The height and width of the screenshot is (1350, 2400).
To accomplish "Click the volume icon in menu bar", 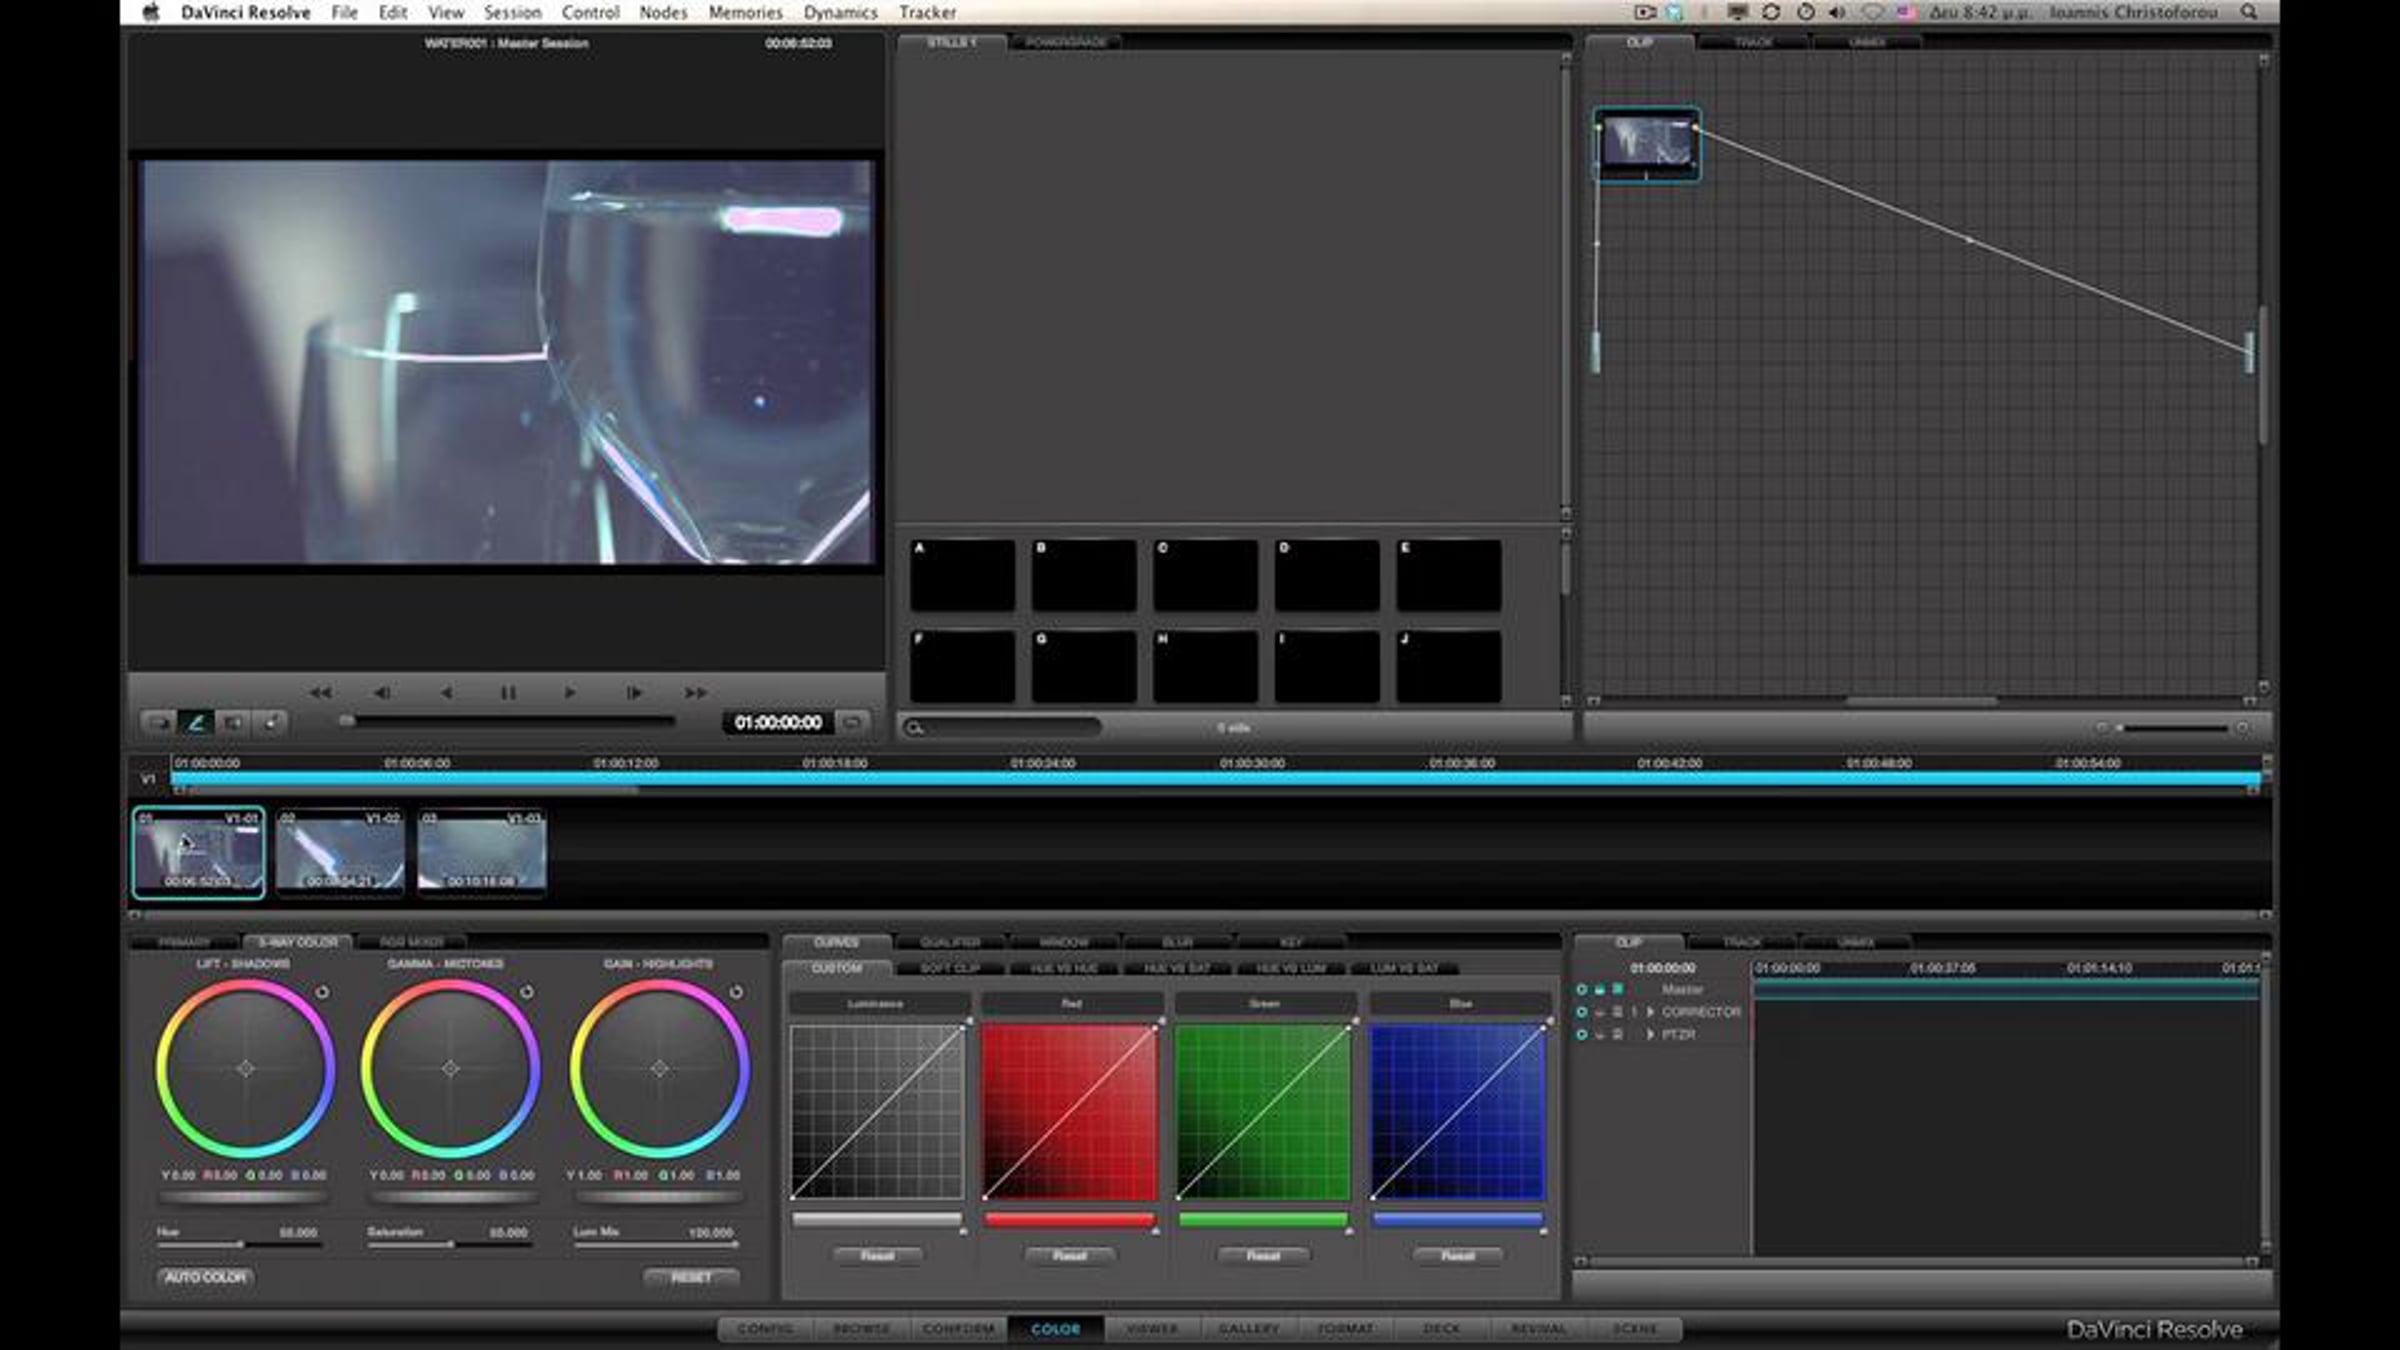I will (x=1837, y=12).
